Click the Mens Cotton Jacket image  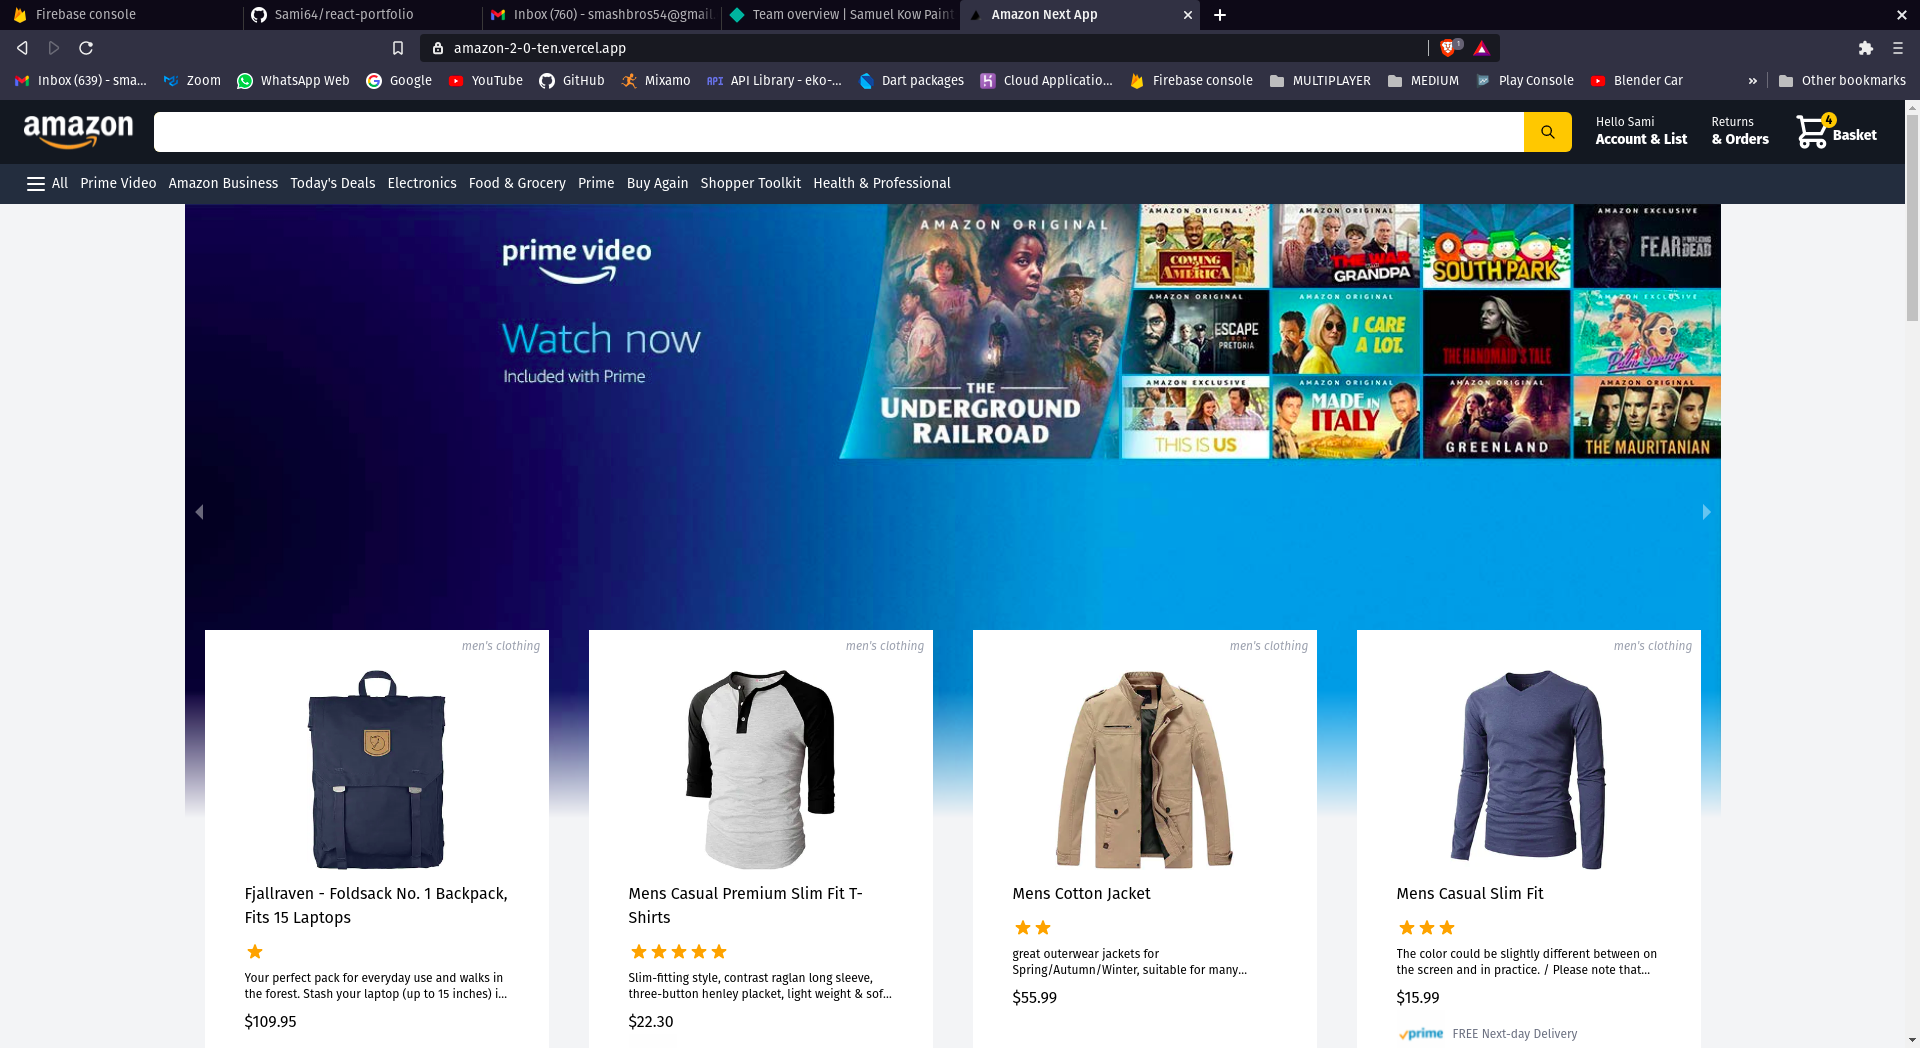(x=1145, y=769)
